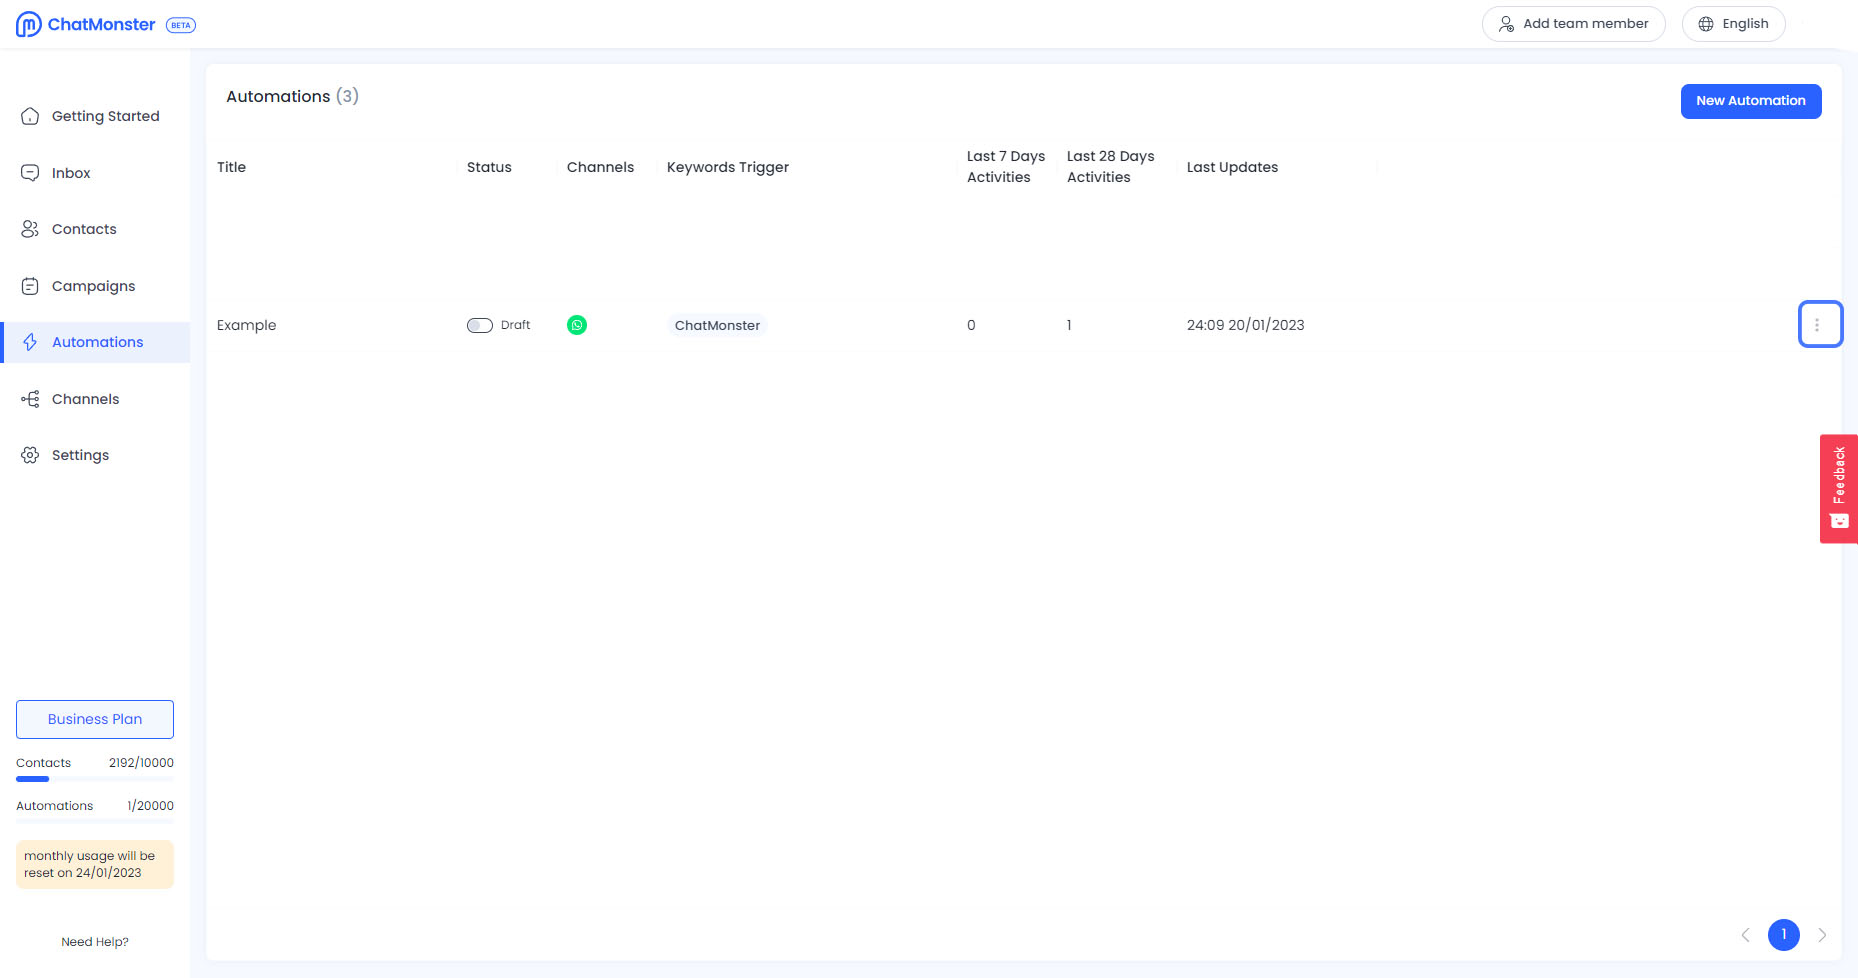The width and height of the screenshot is (1858, 978).
Task: Open the three-dot menu for Example automation
Action: [x=1818, y=325]
